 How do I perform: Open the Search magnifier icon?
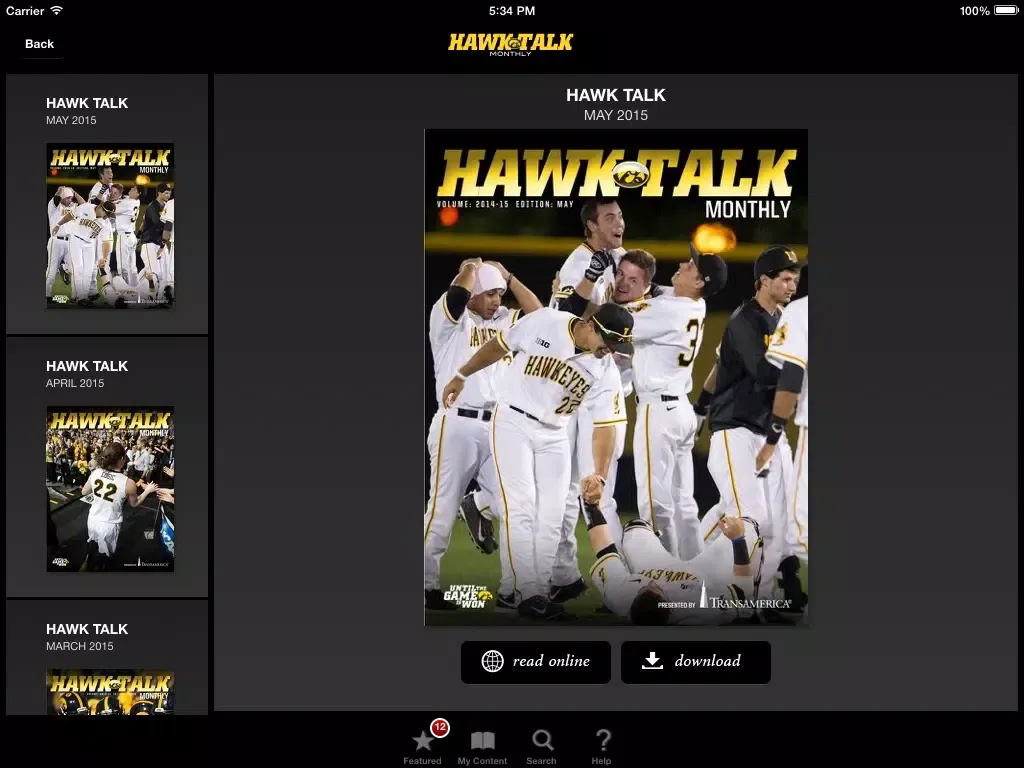coord(542,741)
